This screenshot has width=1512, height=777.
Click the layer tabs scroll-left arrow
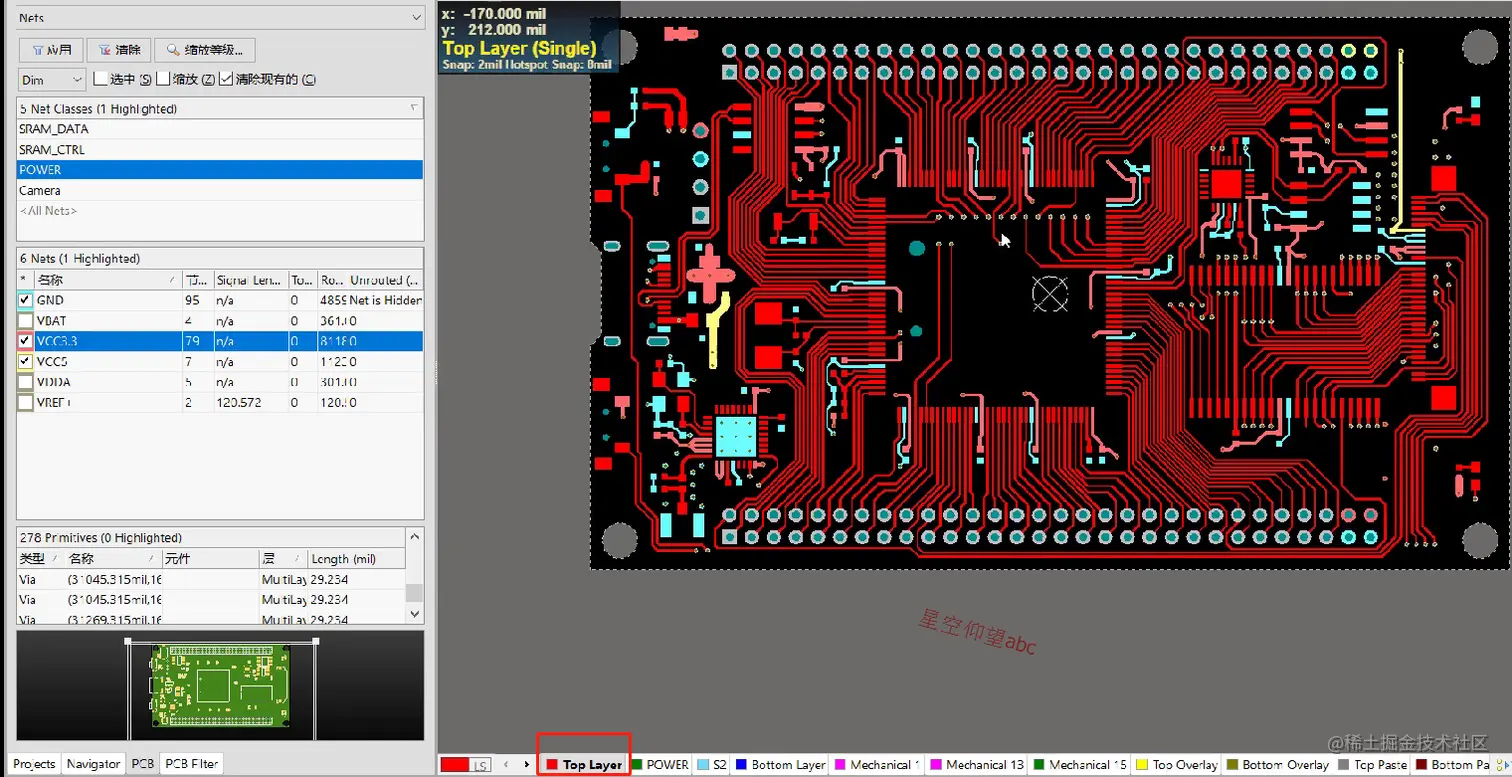pos(508,765)
